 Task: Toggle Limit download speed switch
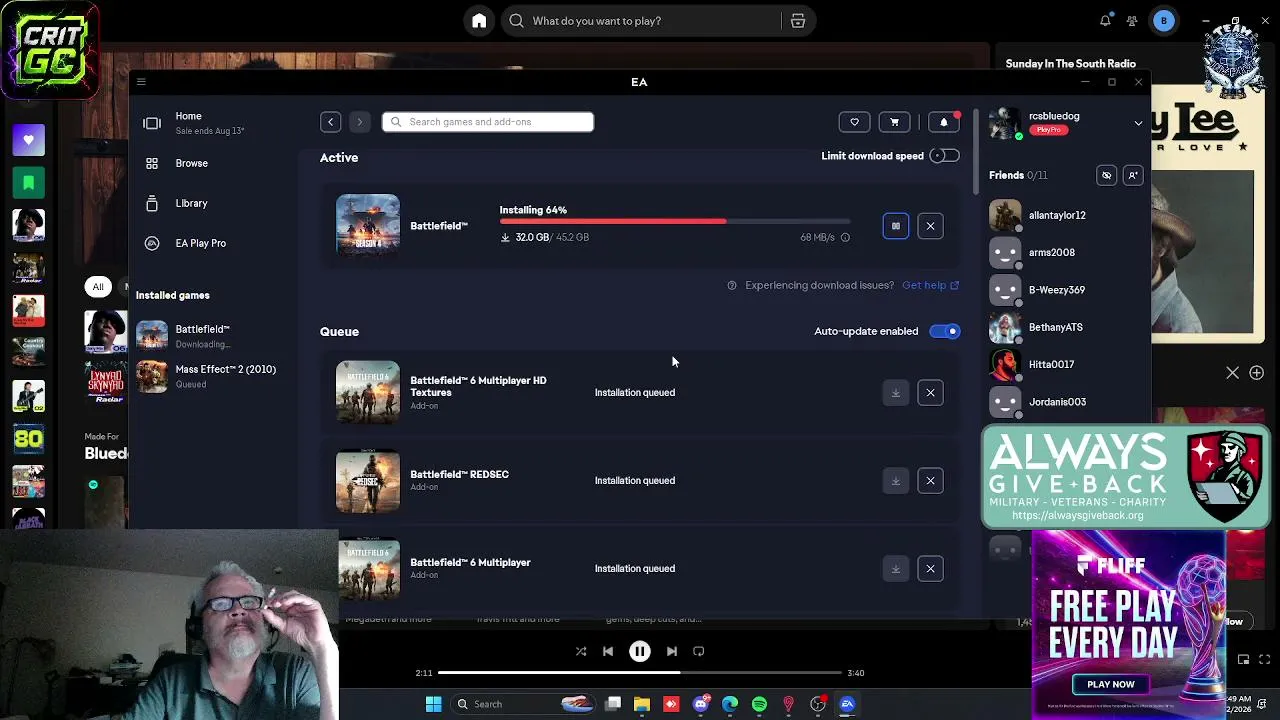(x=944, y=156)
